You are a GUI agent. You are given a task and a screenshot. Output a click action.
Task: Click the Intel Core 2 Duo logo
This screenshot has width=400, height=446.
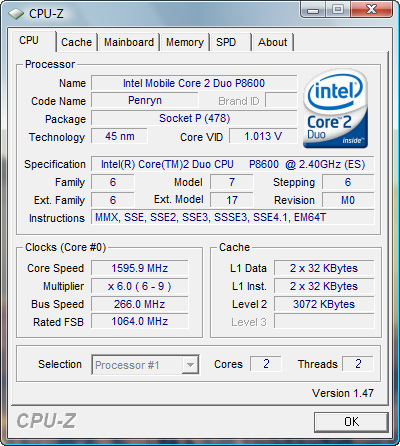pos(336,109)
